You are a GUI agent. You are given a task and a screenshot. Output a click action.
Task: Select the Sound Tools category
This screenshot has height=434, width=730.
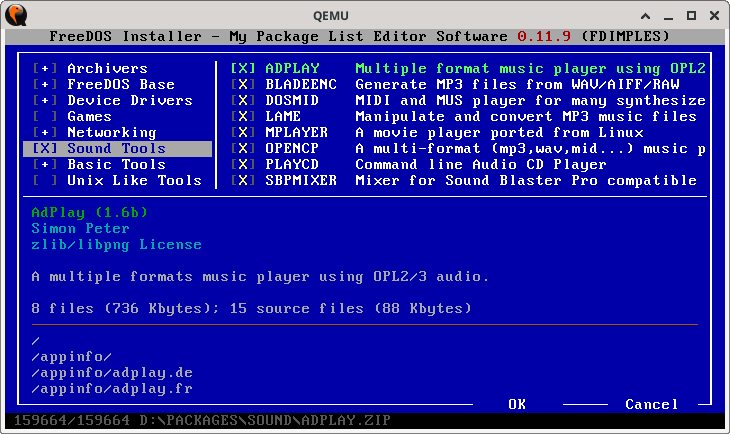tap(116, 148)
